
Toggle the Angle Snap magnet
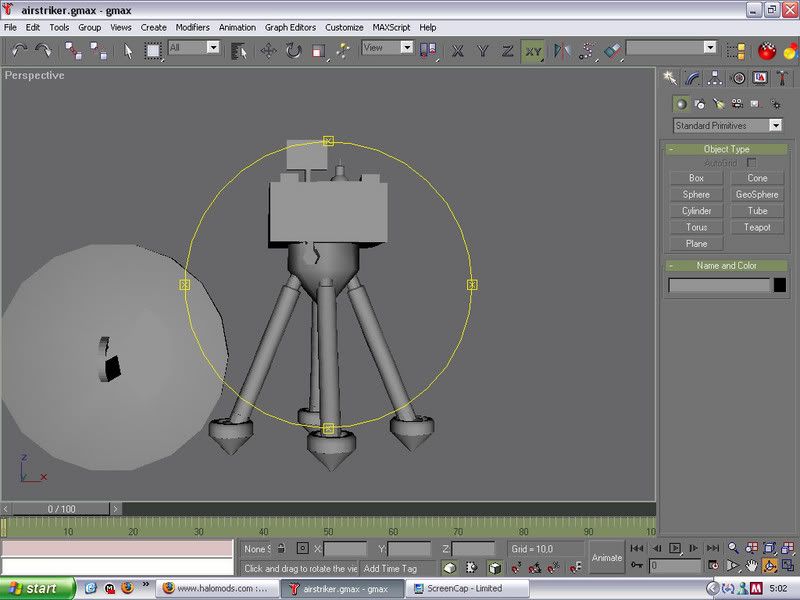click(535, 567)
